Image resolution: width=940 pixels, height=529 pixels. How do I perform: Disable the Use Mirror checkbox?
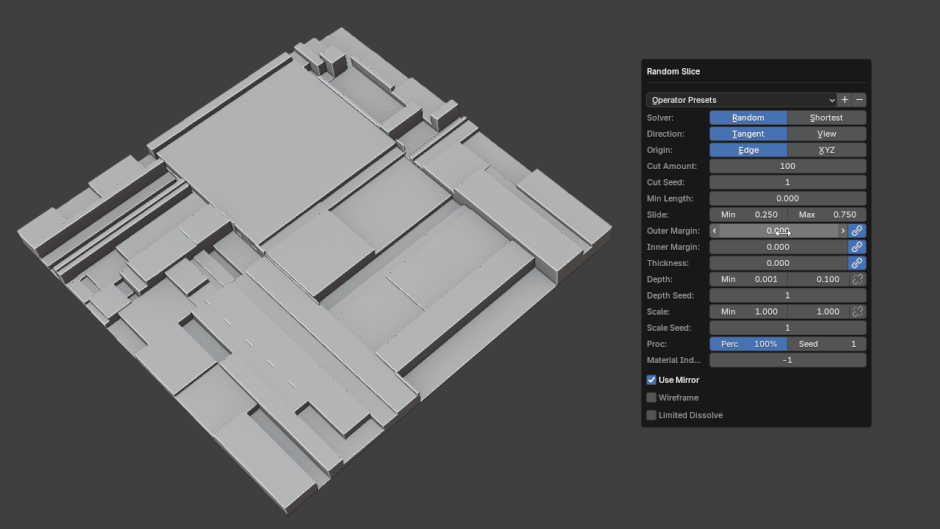[652, 380]
